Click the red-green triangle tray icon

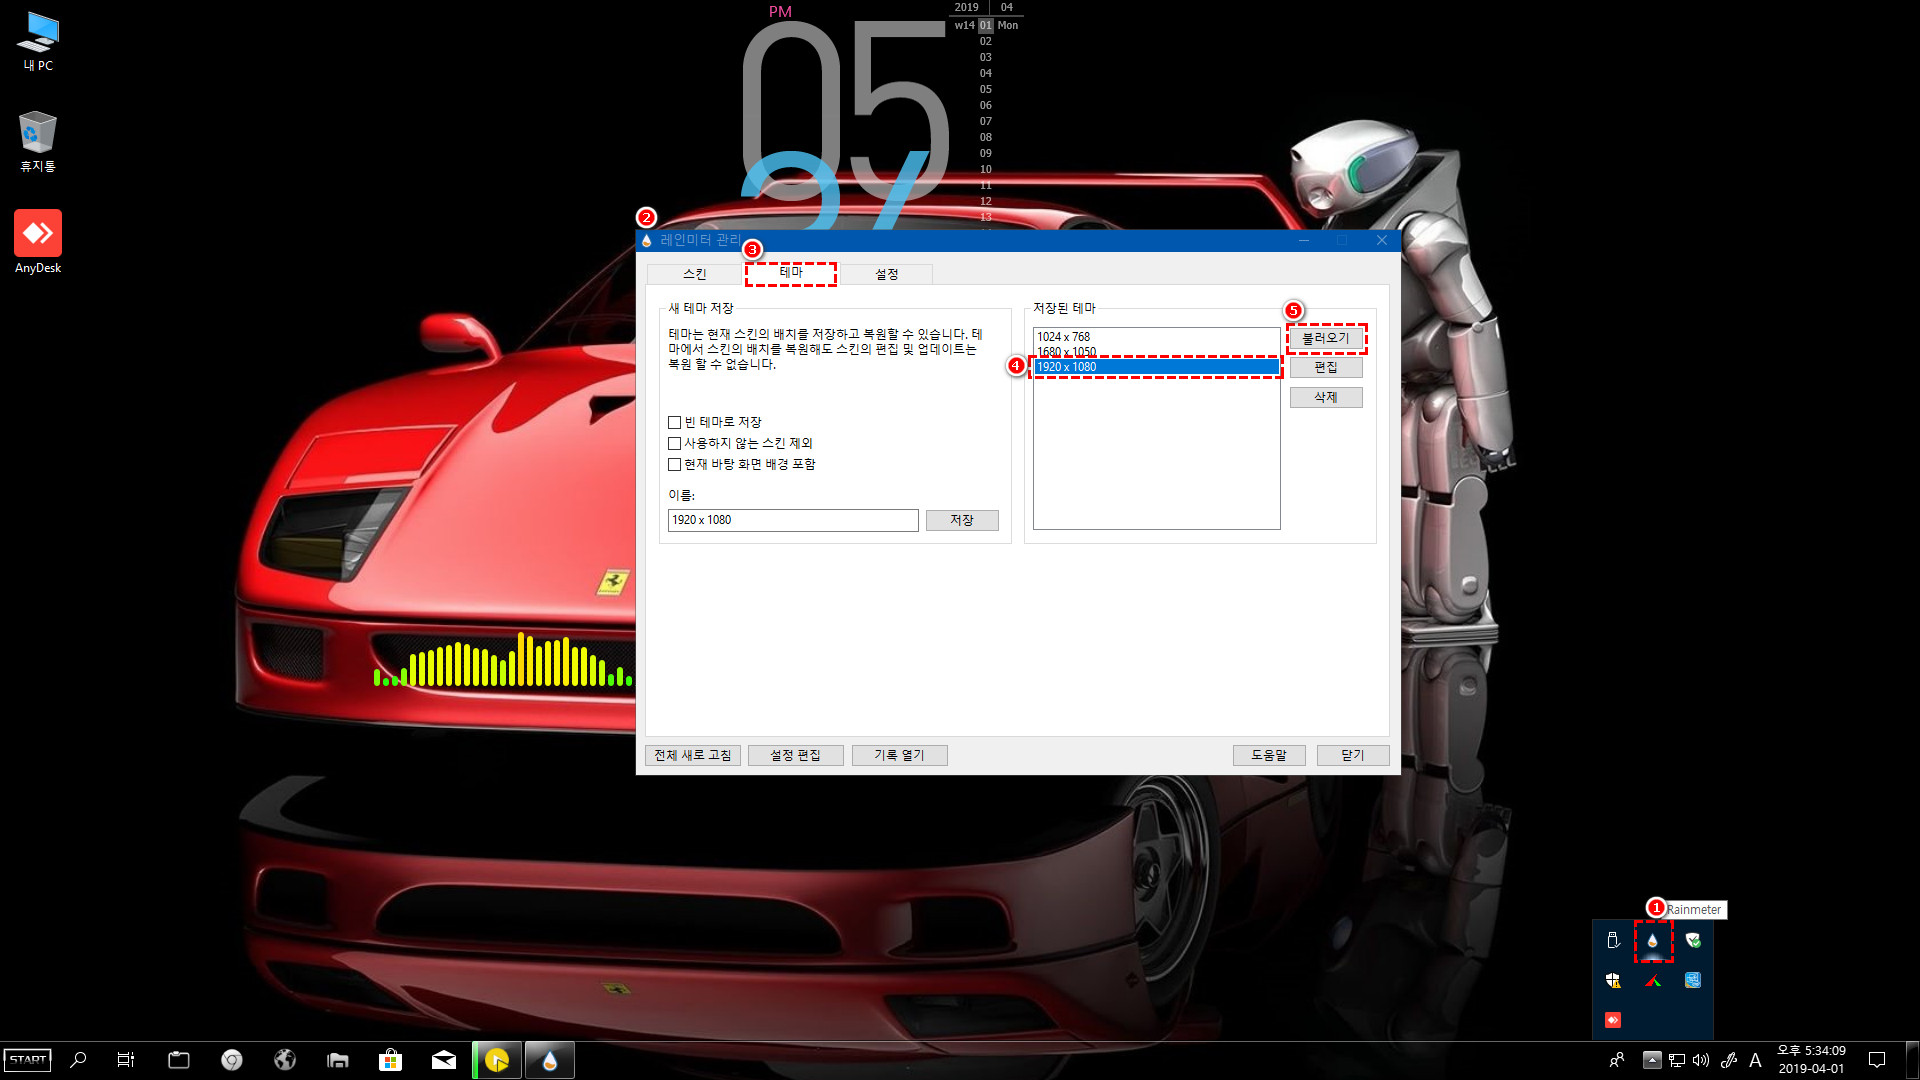pyautogui.click(x=1652, y=980)
